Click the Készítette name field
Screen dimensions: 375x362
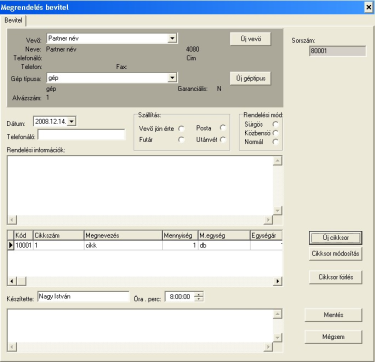(x=83, y=296)
